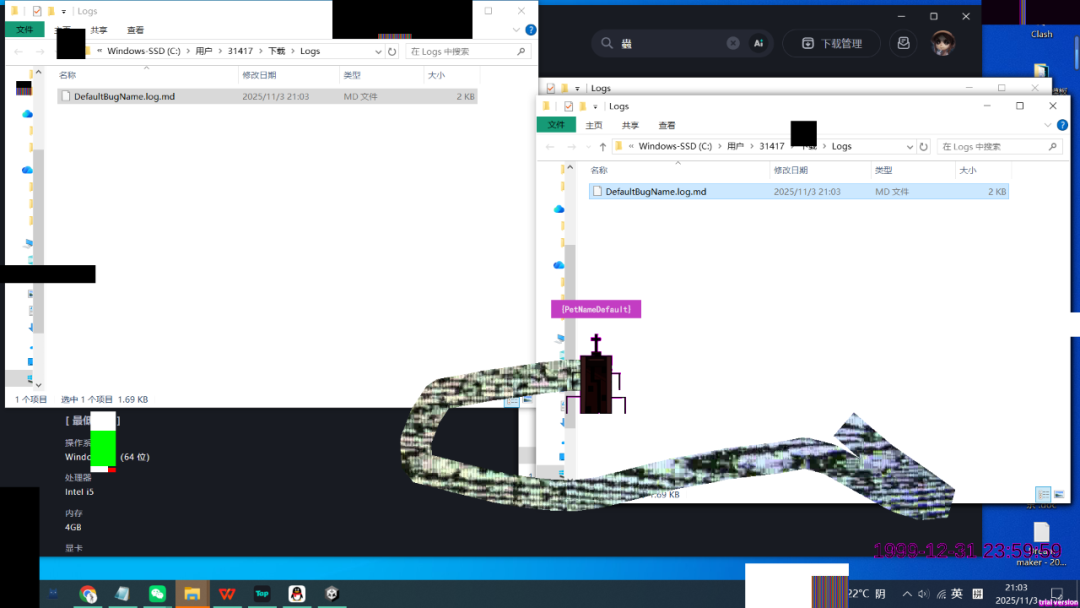Sort by 名称 in left Logs window
The height and width of the screenshot is (608, 1080).
point(68,75)
